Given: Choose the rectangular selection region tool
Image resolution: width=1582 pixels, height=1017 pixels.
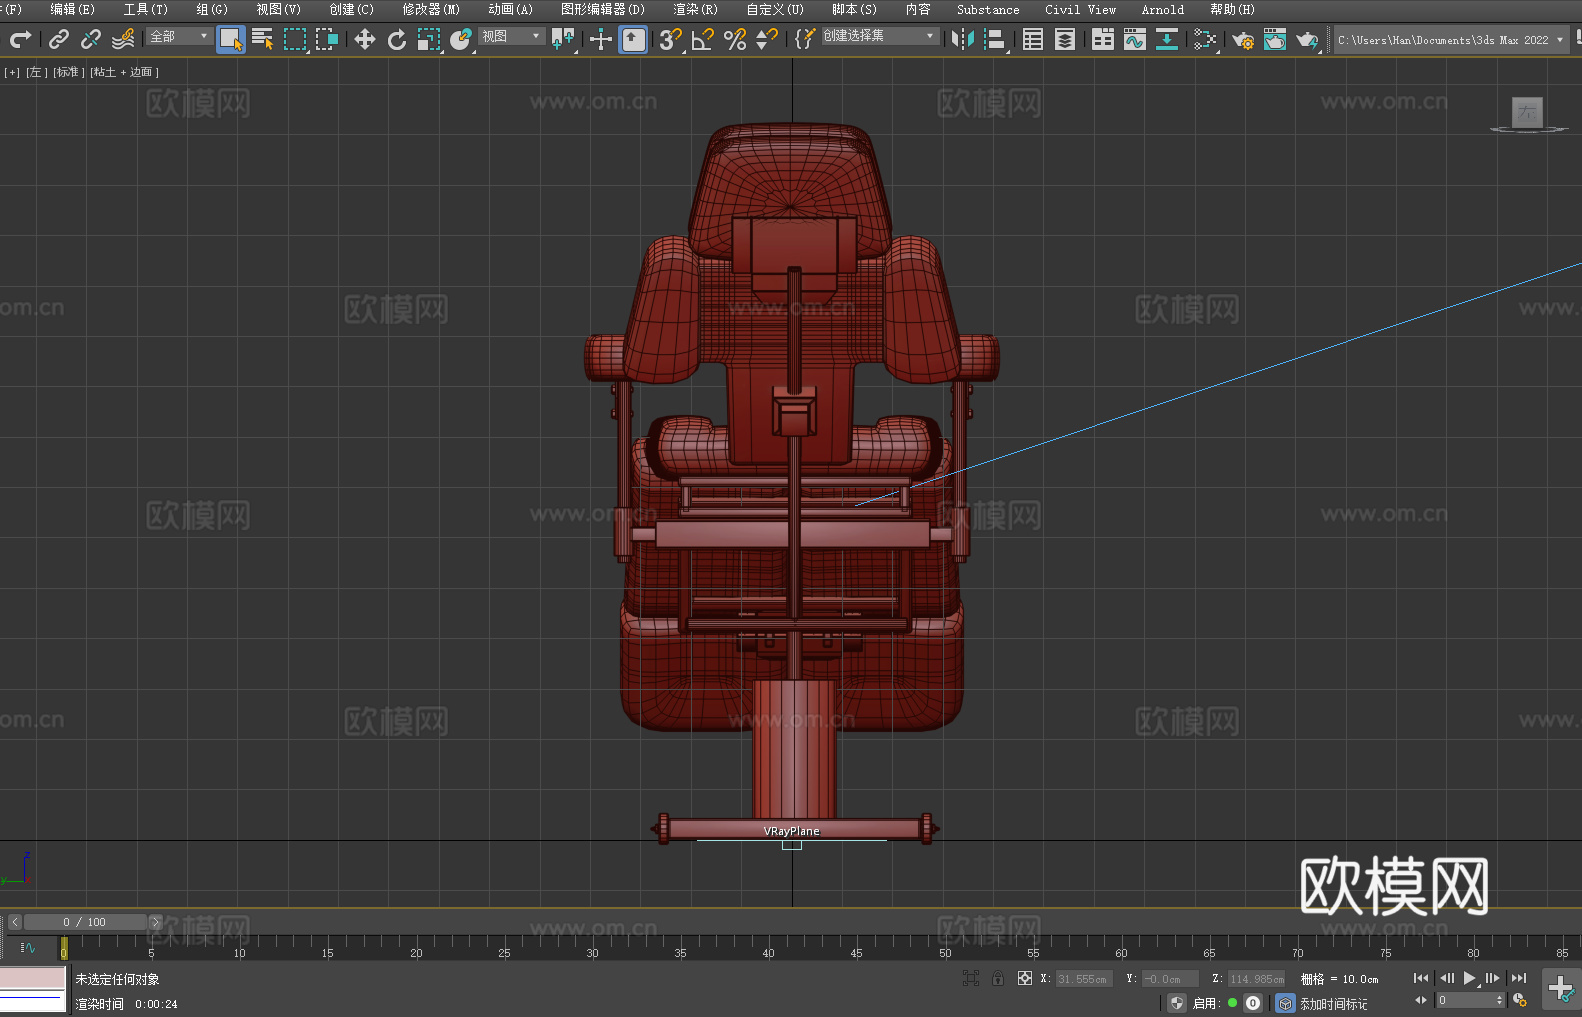Looking at the screenshot, I should (295, 39).
